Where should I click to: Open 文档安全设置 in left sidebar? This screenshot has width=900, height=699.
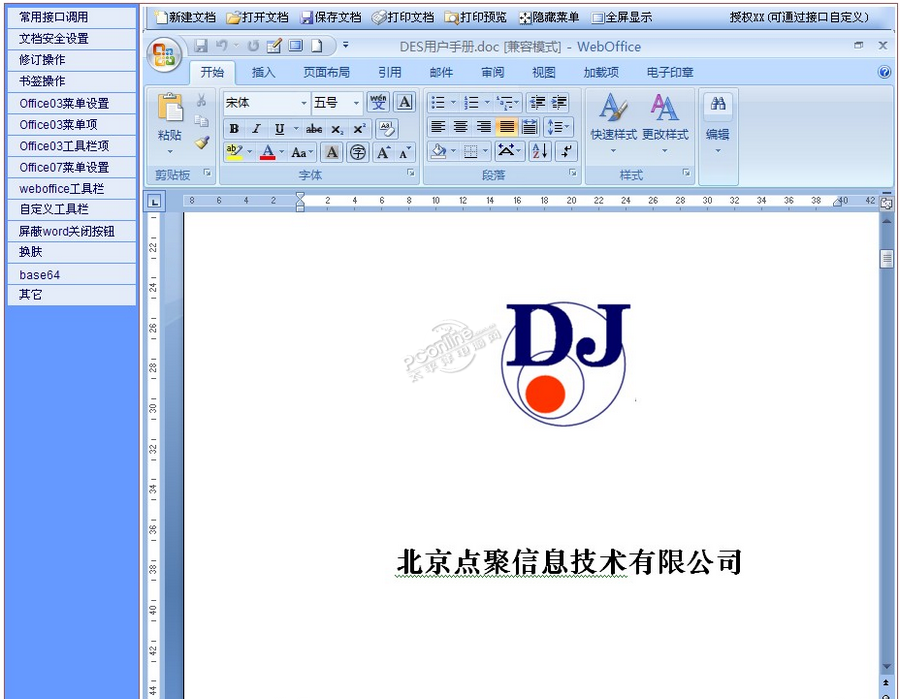click(x=72, y=38)
